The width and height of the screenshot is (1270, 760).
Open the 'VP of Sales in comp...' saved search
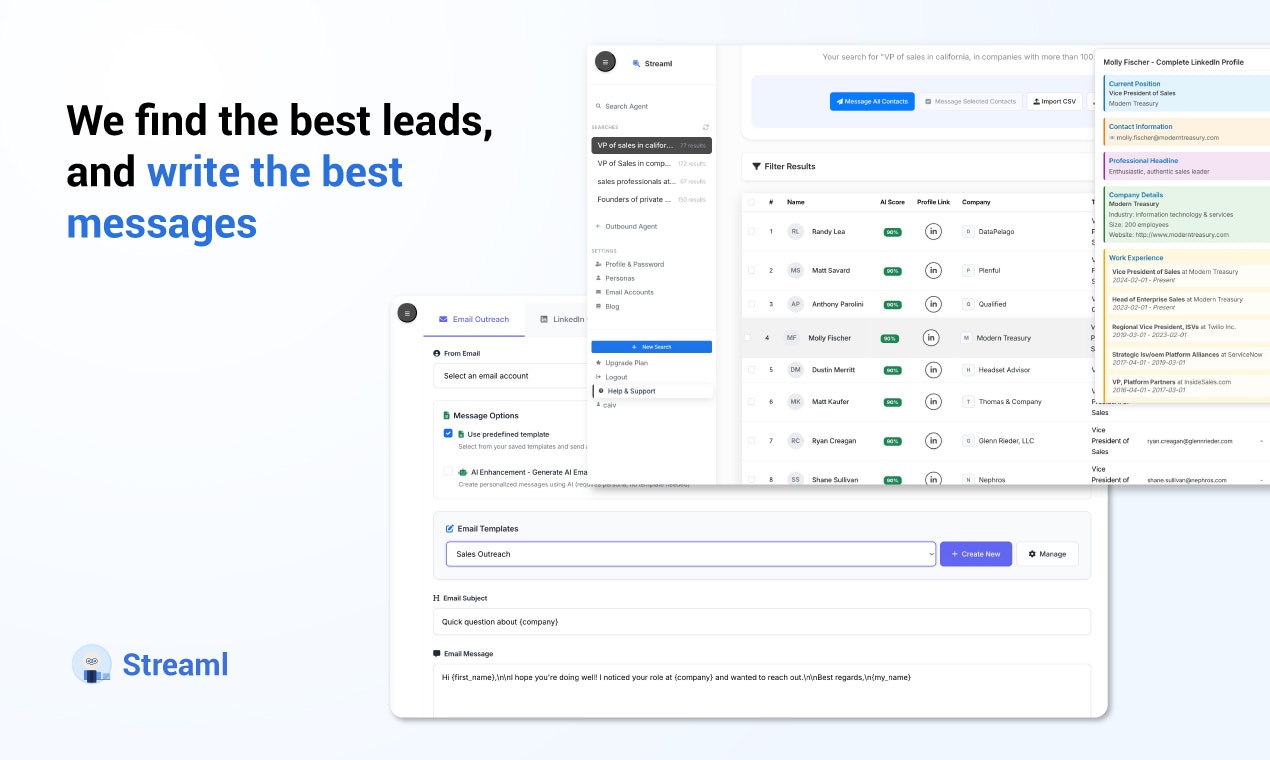(651, 163)
